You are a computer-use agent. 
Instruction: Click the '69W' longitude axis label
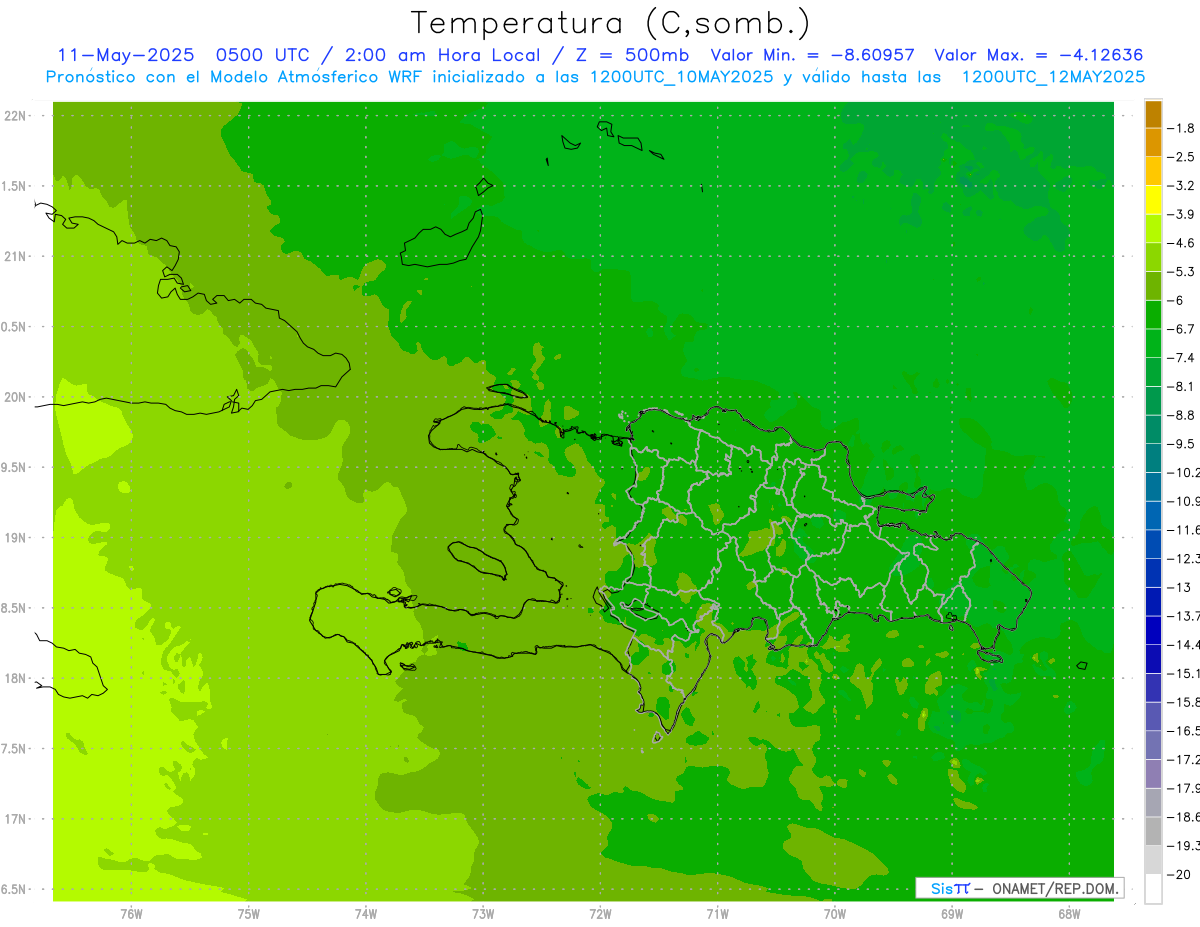click(952, 914)
